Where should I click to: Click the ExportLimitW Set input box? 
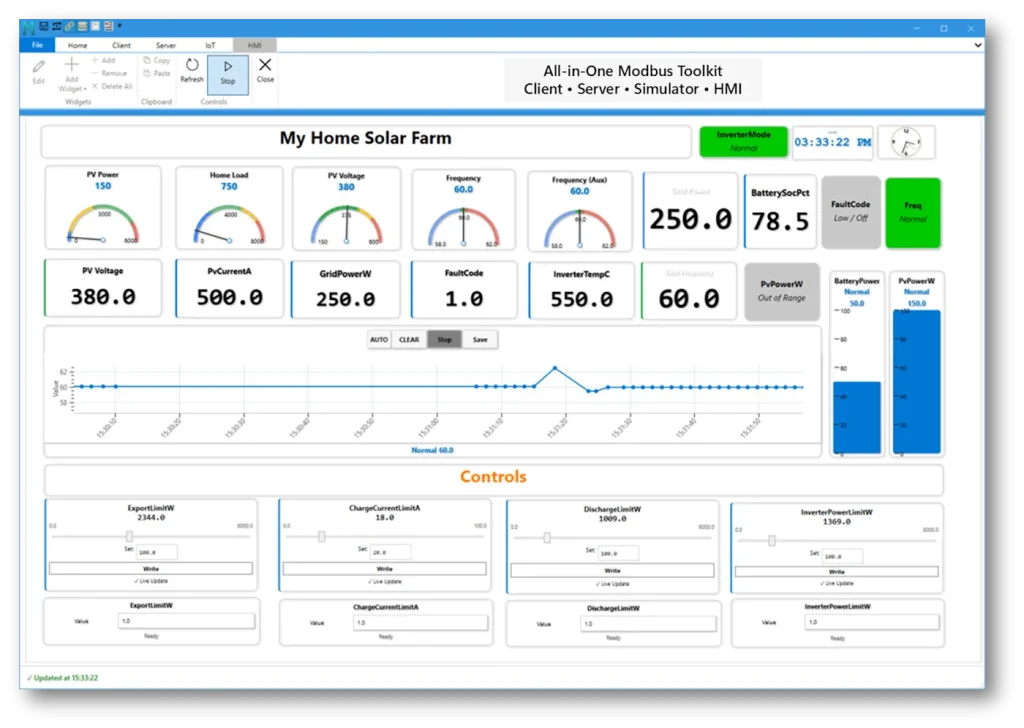(x=156, y=552)
